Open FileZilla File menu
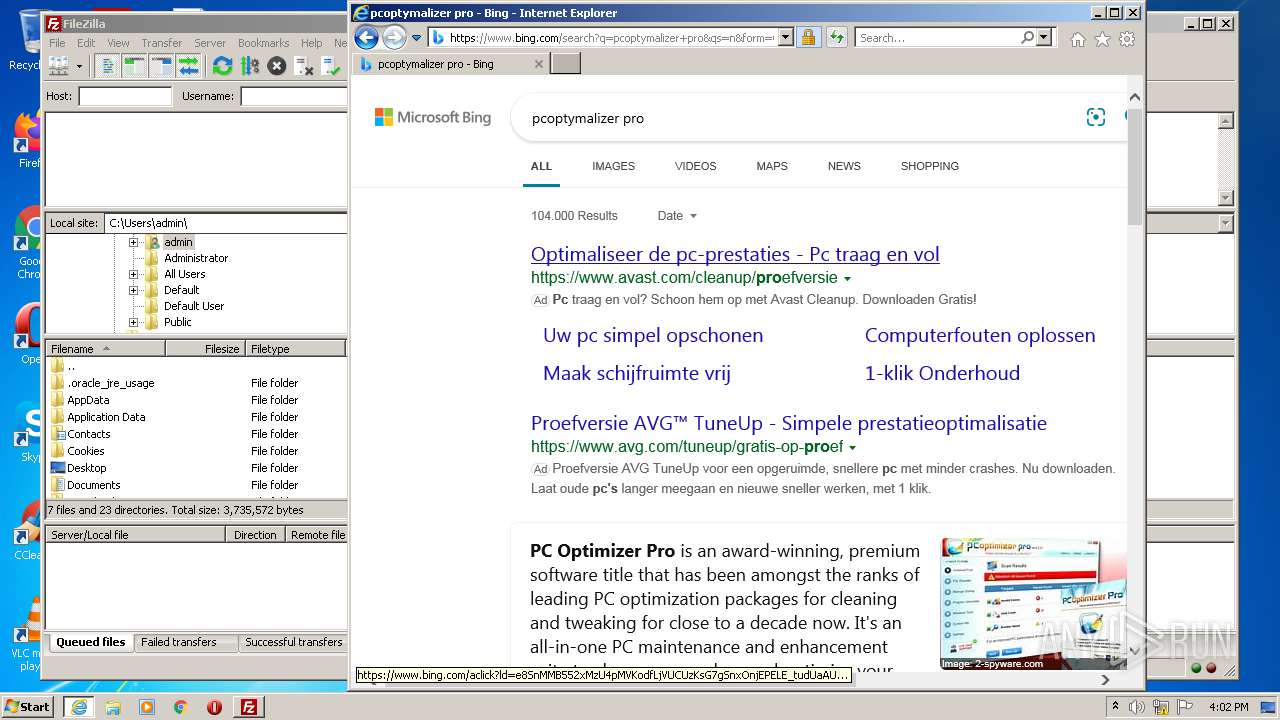The image size is (1280, 720). (x=57, y=43)
